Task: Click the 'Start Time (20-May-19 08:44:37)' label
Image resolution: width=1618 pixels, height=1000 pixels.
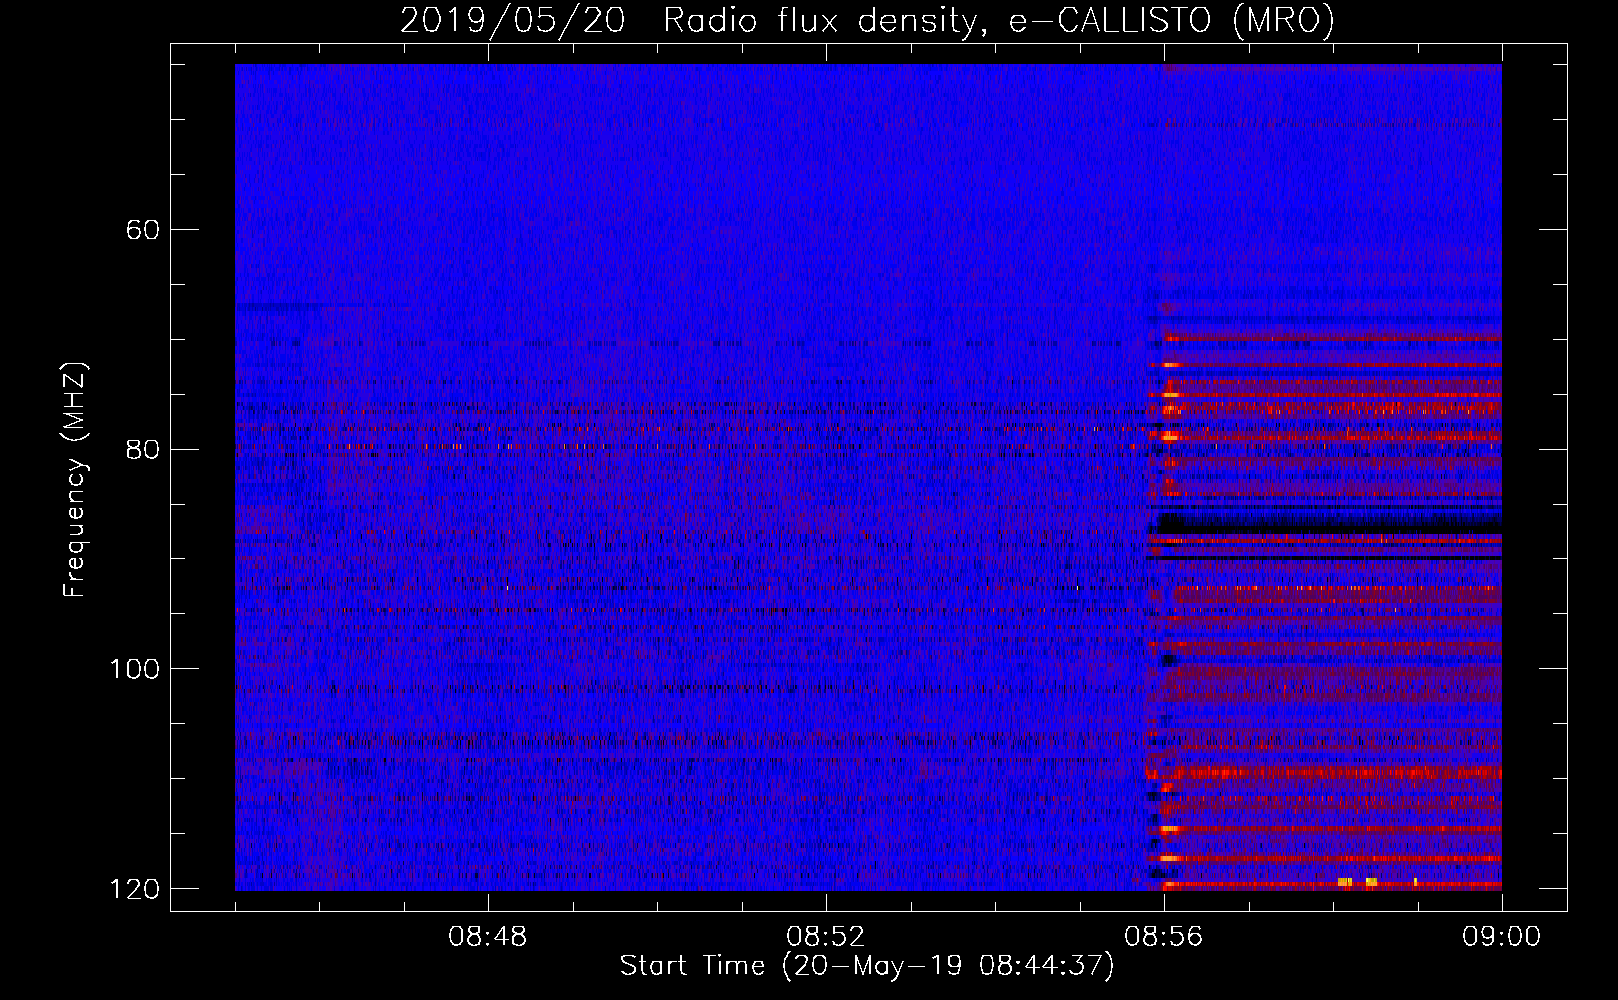Action: [867, 966]
